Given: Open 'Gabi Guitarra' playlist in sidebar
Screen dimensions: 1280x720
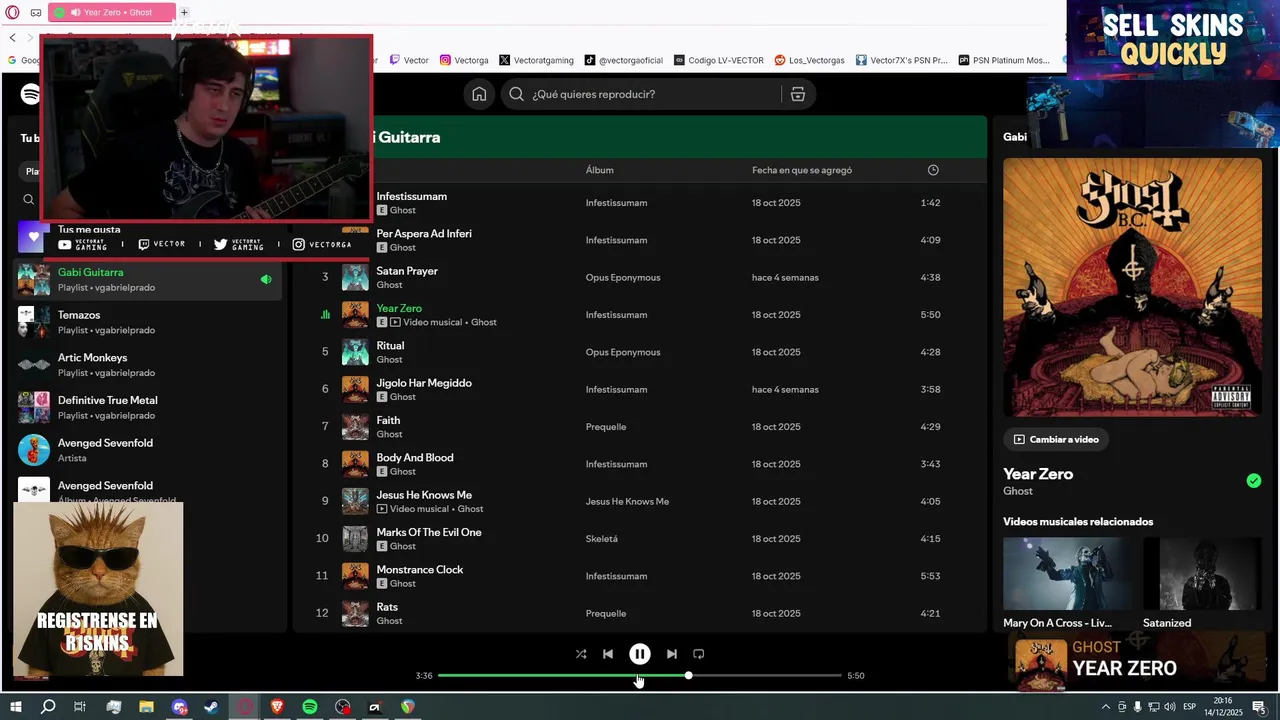Looking at the screenshot, I should coord(148,279).
